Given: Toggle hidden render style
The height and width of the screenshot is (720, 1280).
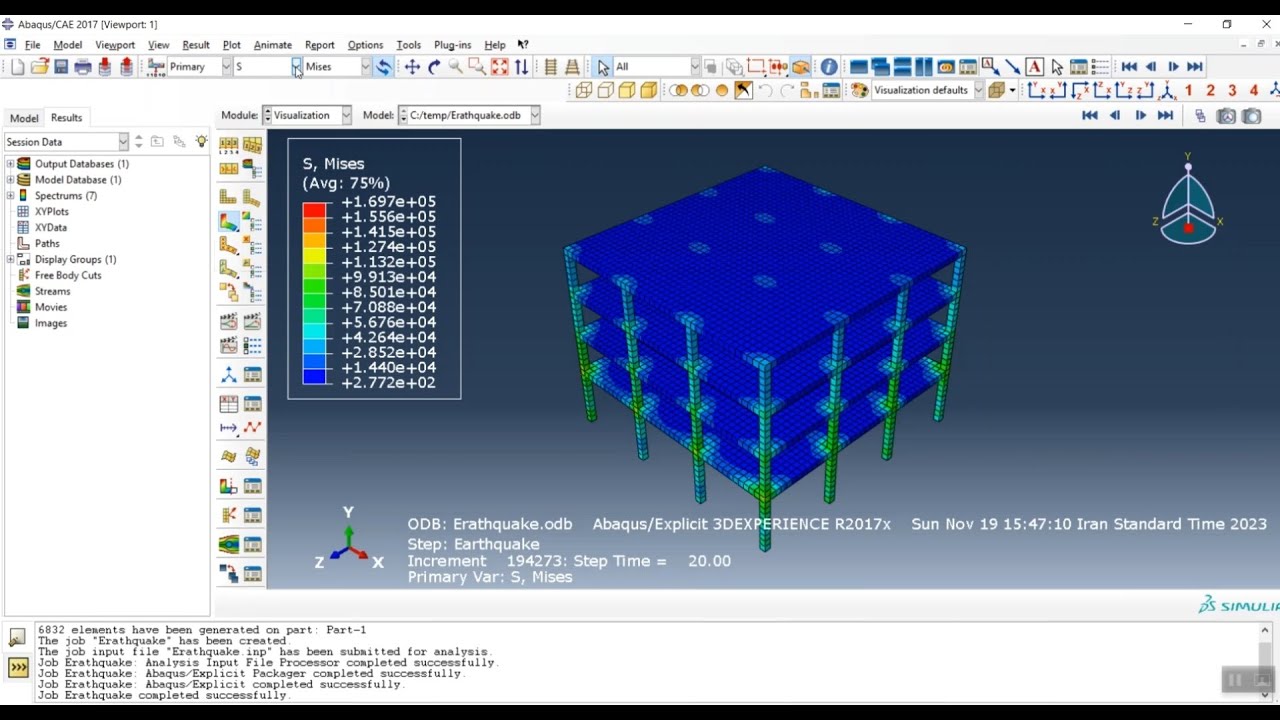Looking at the screenshot, I should 605,90.
